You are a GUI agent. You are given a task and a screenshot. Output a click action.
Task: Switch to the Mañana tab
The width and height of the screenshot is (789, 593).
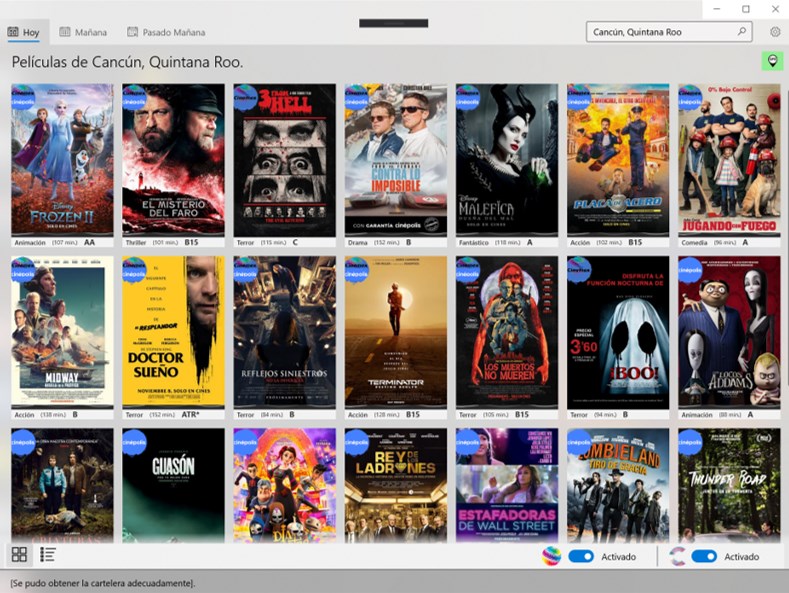coord(83,32)
